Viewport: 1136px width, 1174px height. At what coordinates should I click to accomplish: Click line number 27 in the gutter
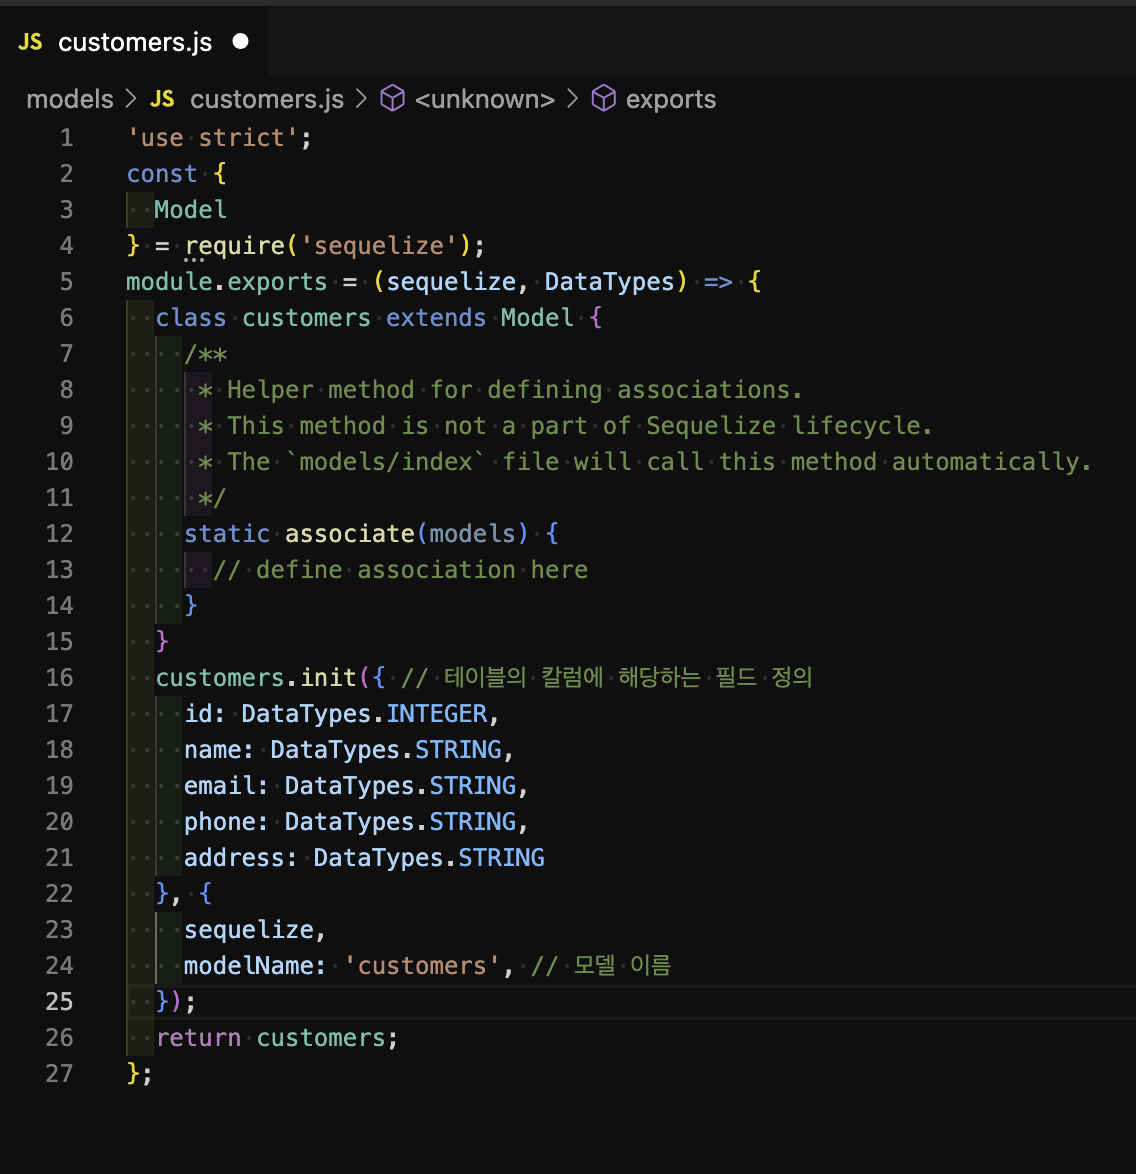click(x=59, y=1074)
